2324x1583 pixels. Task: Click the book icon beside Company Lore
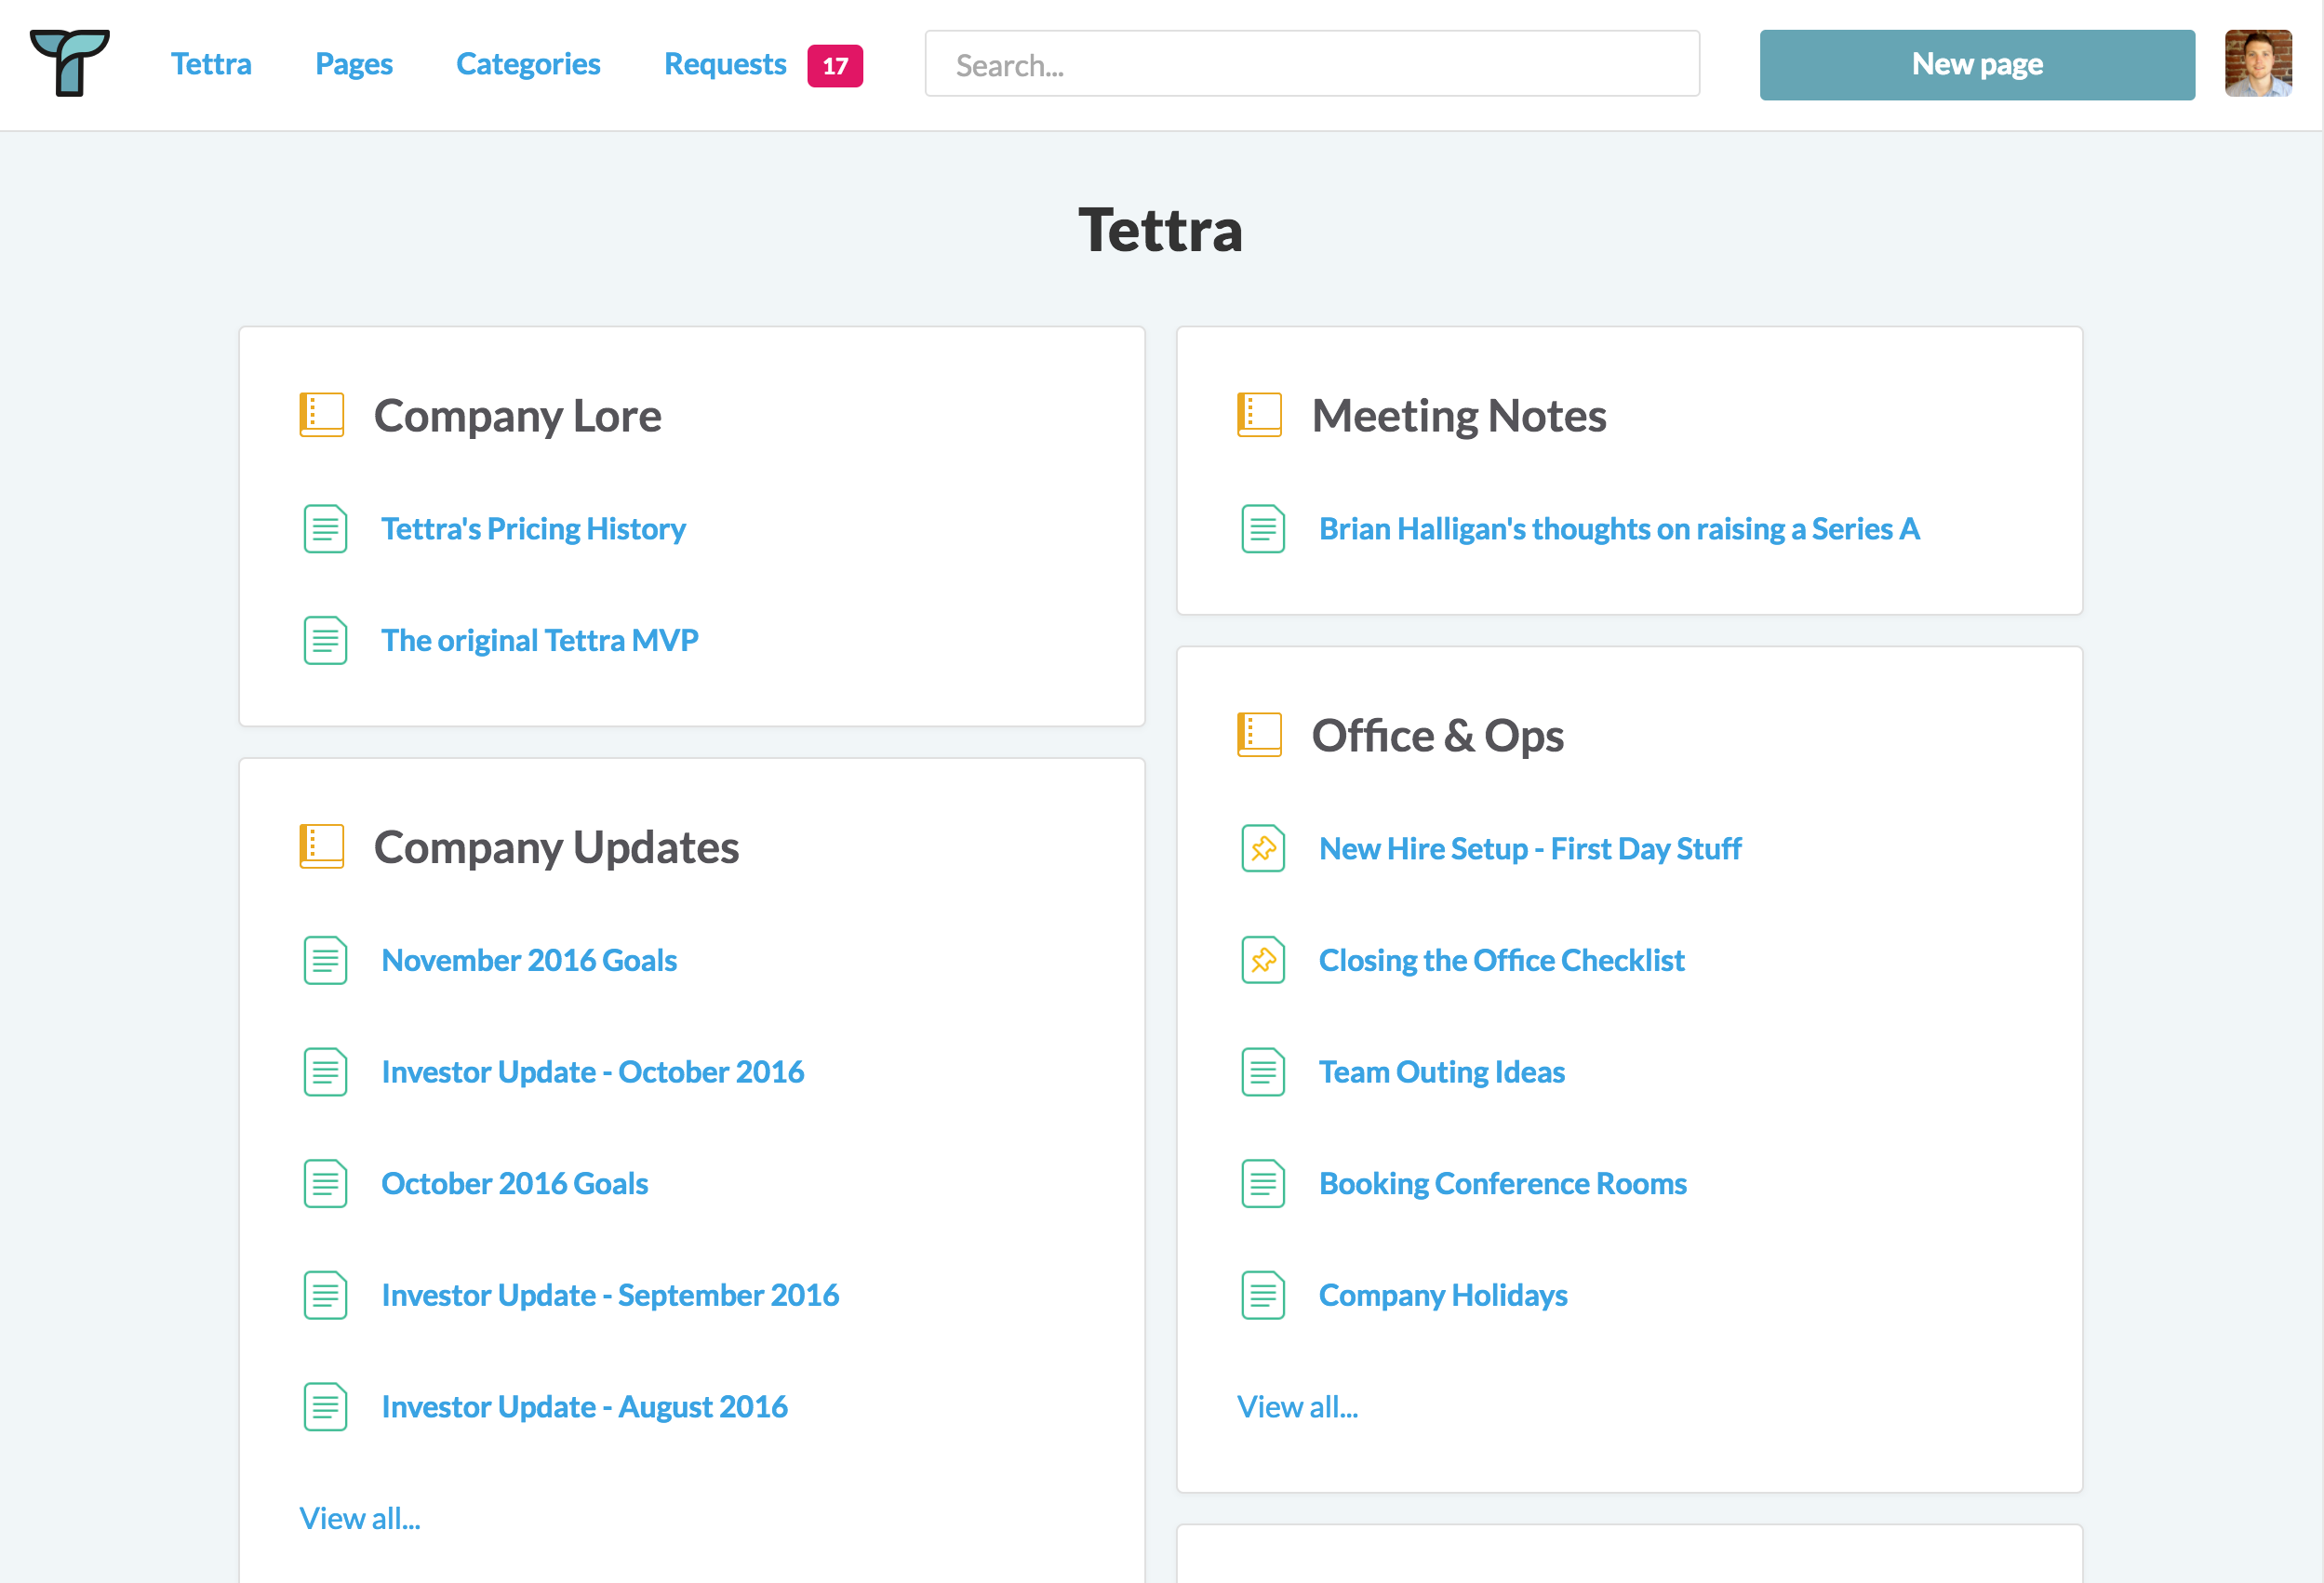pyautogui.click(x=322, y=414)
